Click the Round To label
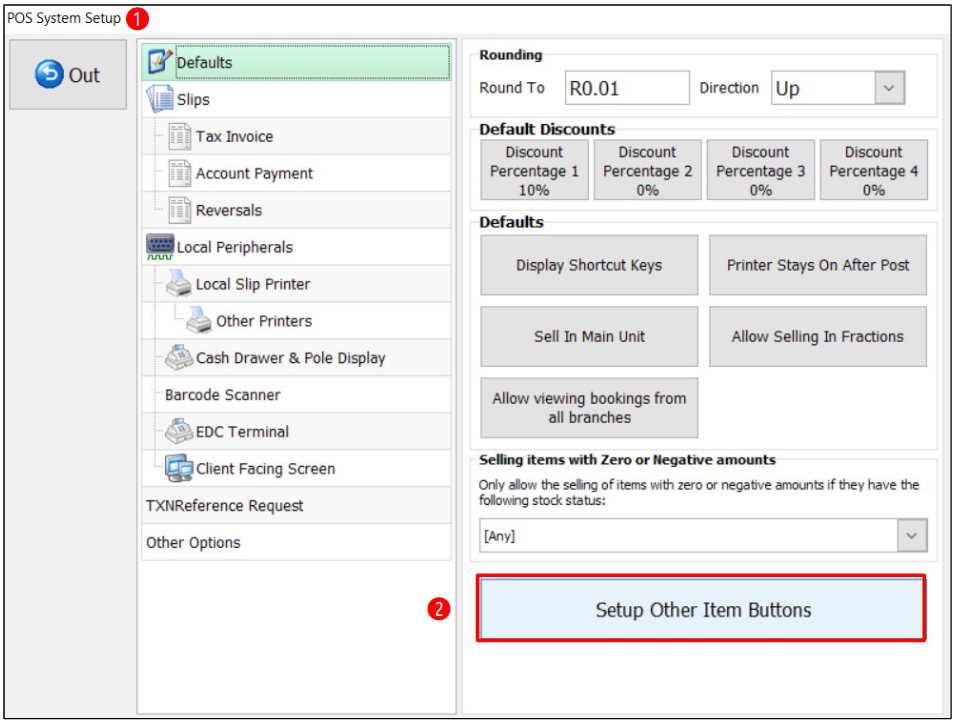This screenshot has width=956, height=722. point(512,88)
